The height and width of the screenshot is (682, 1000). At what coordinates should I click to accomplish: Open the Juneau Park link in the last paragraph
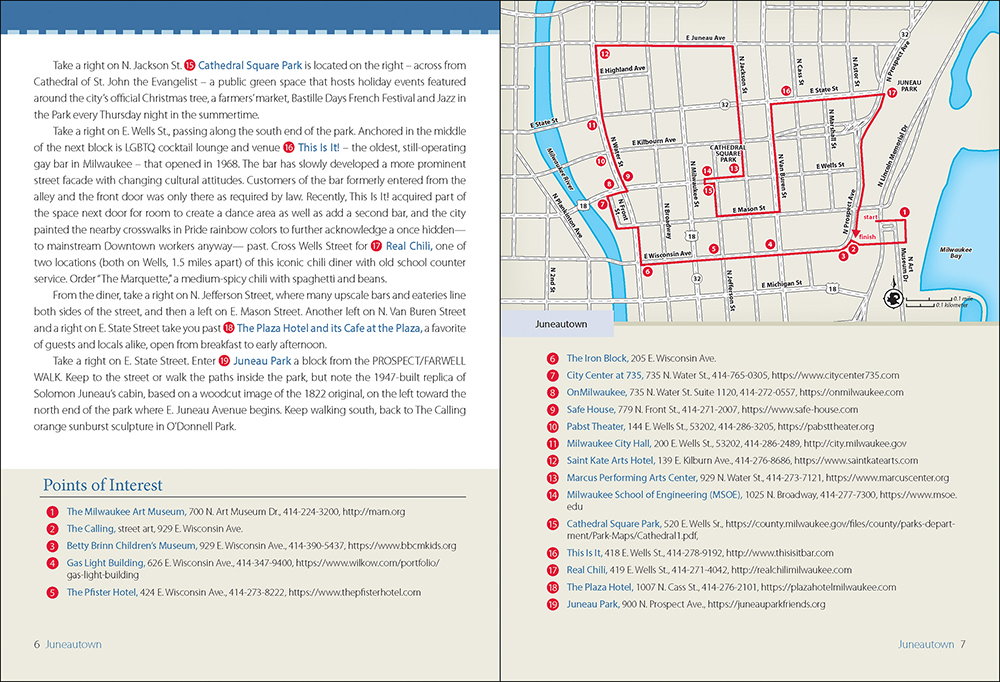click(x=262, y=361)
